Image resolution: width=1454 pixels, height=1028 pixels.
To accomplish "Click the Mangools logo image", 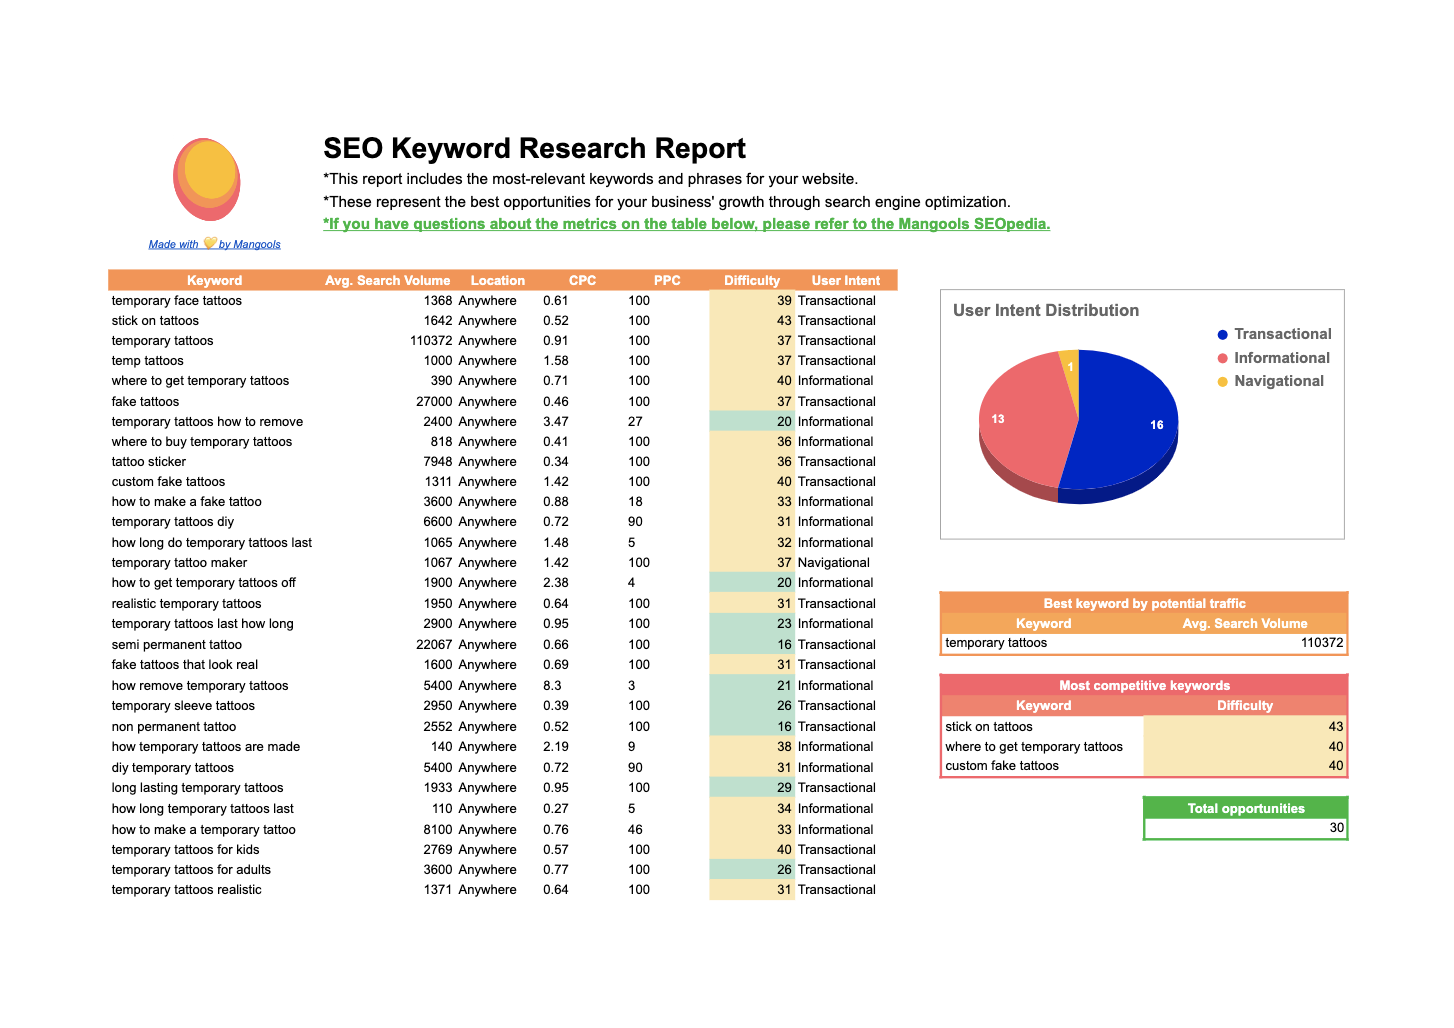I will (207, 179).
